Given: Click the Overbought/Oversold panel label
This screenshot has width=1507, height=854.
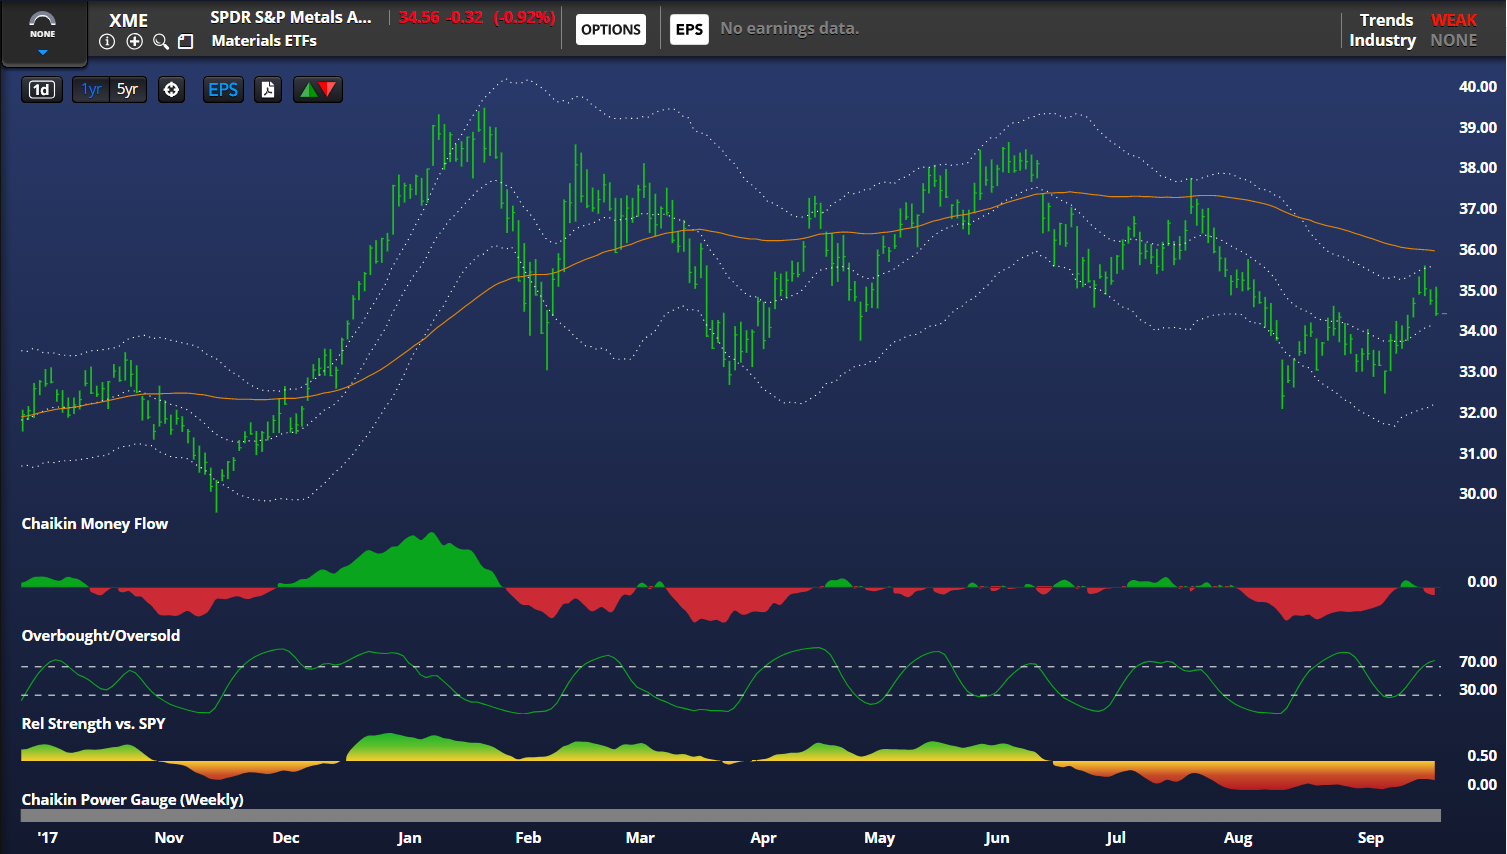Looking at the screenshot, I should [101, 636].
